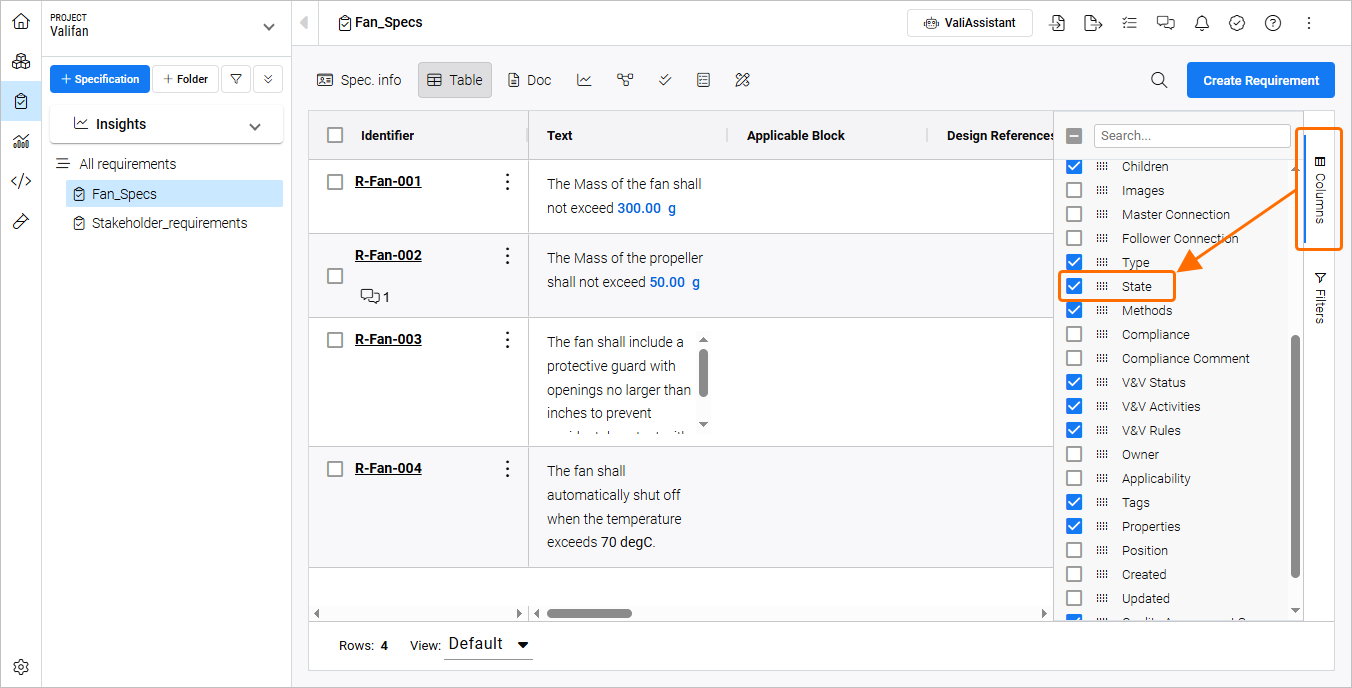Screen dimensions: 1352x688
Task: Switch to the Doc tab
Action: pos(529,80)
